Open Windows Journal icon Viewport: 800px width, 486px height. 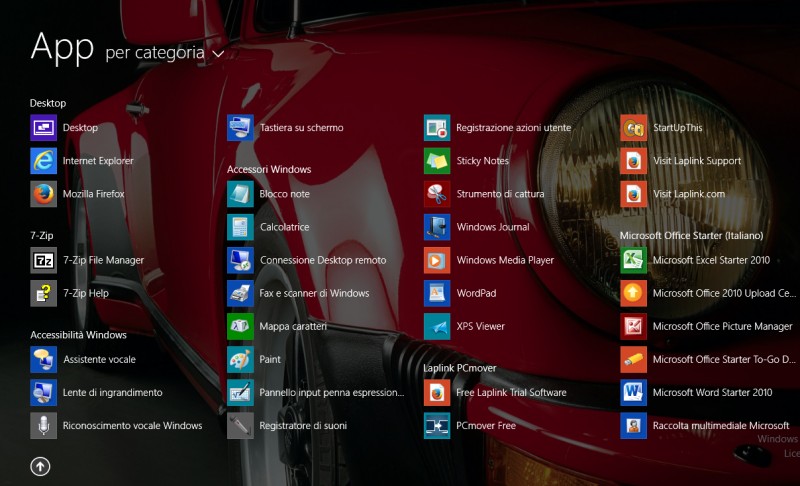coord(437,227)
